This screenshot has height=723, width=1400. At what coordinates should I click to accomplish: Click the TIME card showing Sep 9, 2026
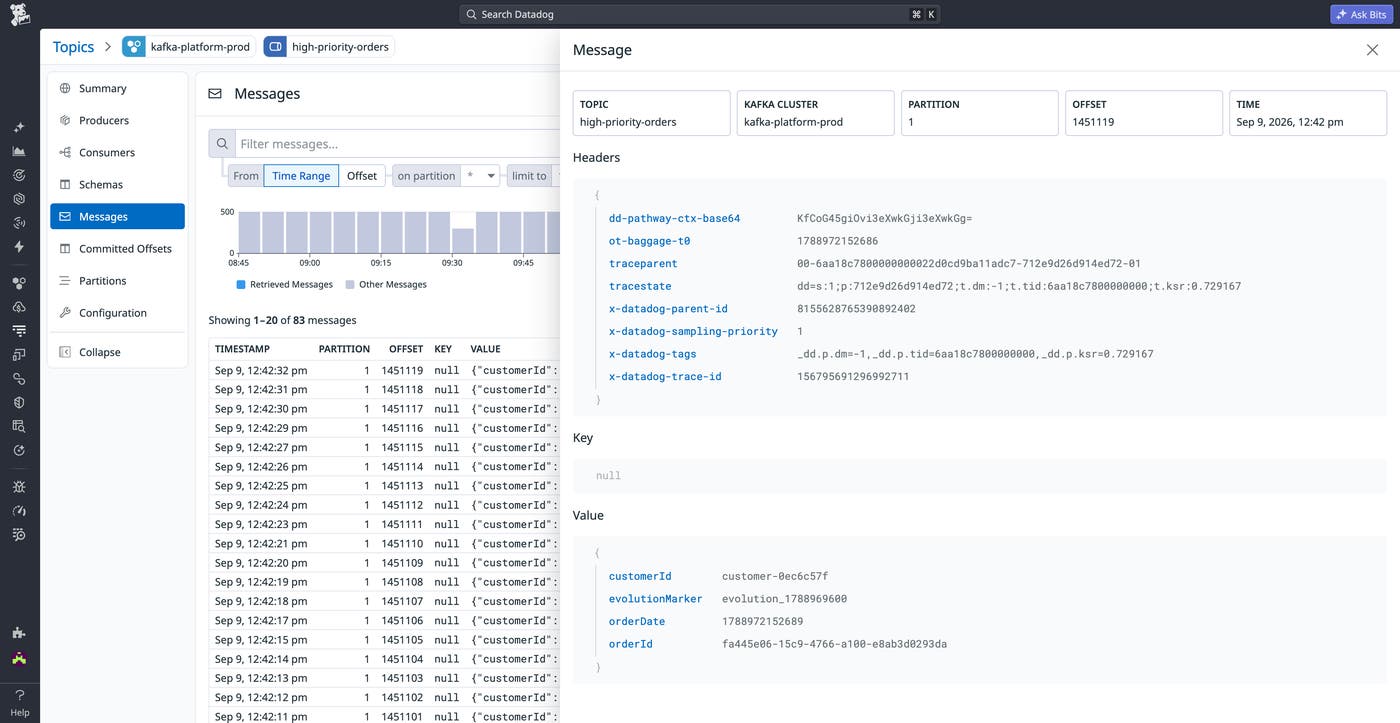[1308, 113]
